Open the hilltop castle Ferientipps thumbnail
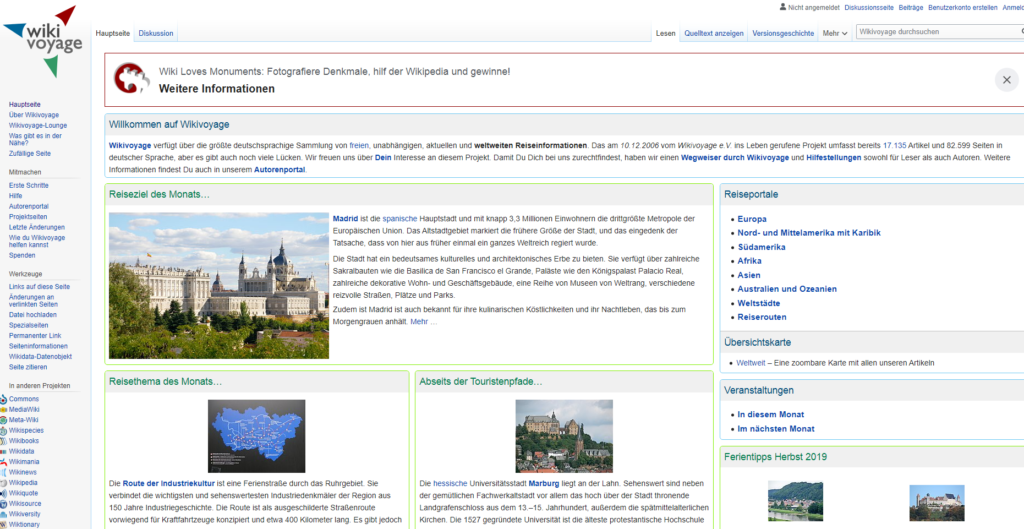This screenshot has width=1024, height=529. 936,503
